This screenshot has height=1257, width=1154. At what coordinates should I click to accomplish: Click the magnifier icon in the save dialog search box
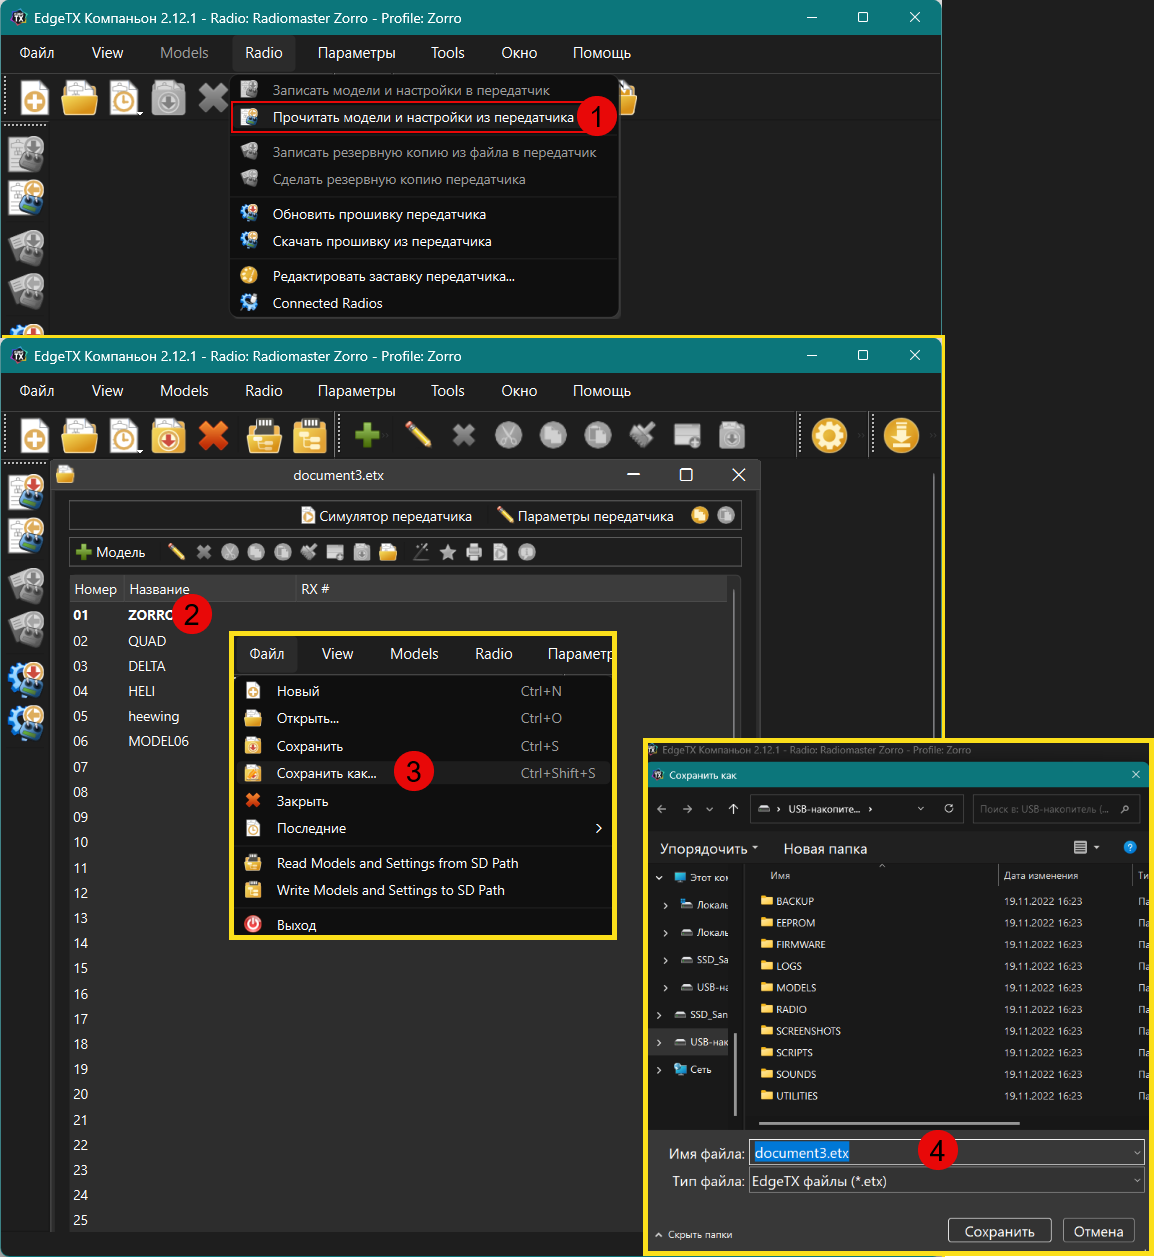(x=1126, y=809)
